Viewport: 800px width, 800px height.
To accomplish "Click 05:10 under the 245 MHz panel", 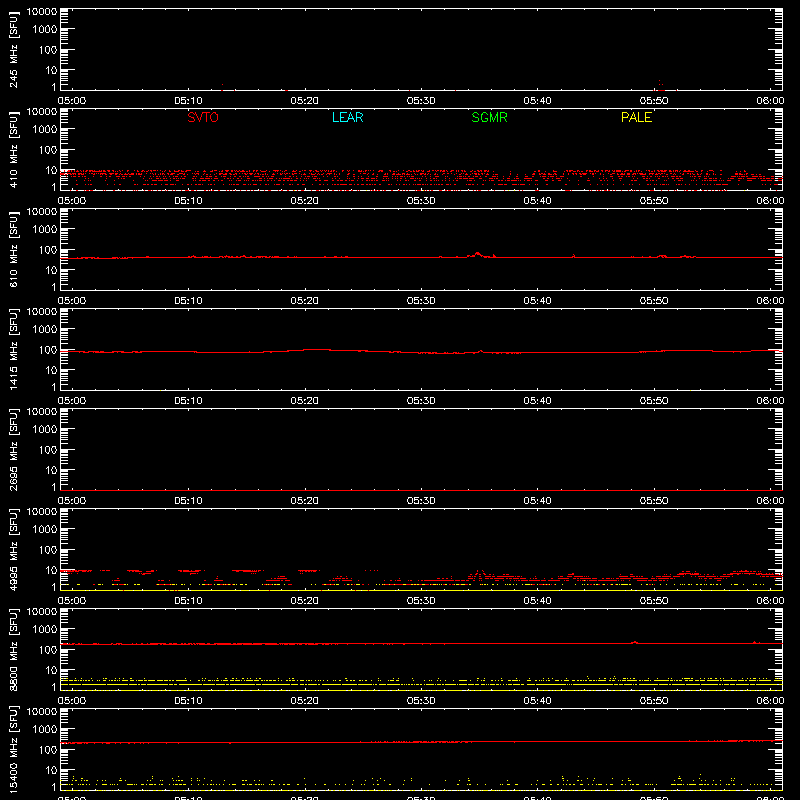I will [188, 101].
